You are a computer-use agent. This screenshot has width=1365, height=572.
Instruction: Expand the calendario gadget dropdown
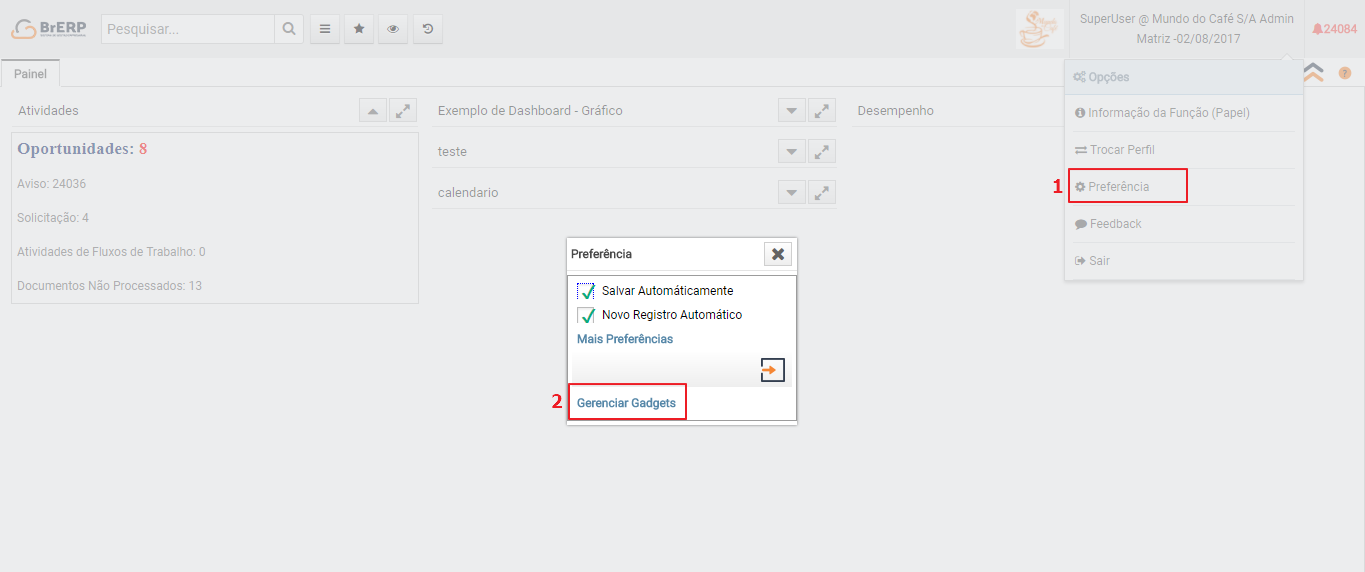coord(791,193)
